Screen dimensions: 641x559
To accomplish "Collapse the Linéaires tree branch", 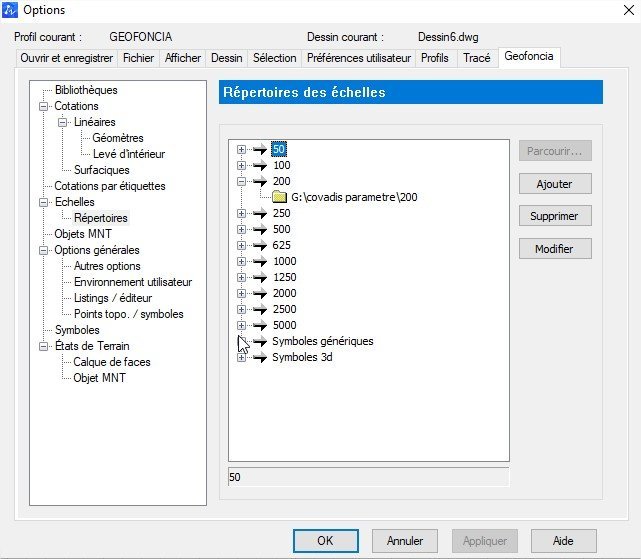I will click(x=63, y=122).
